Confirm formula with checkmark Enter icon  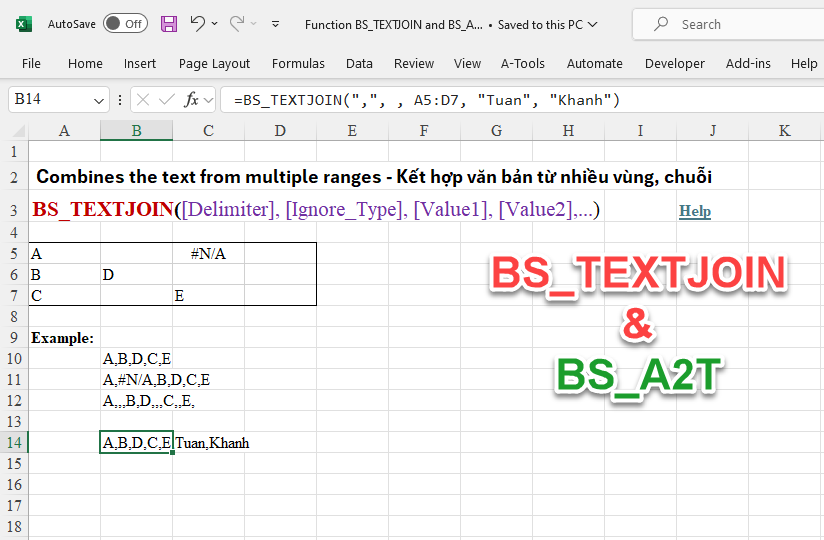(x=167, y=100)
